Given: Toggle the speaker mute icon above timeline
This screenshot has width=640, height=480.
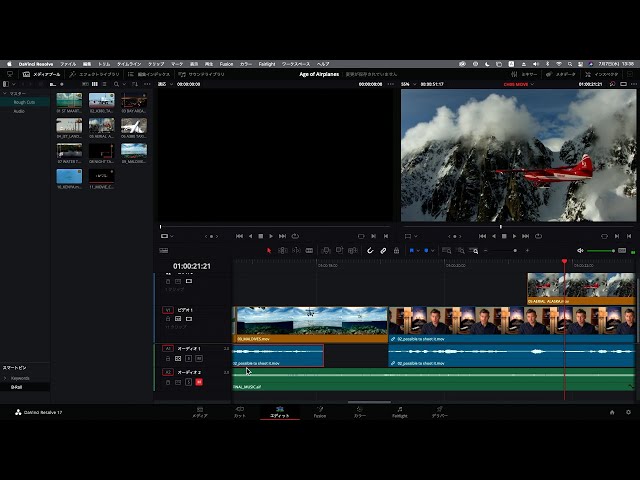Looking at the screenshot, I should (581, 250).
